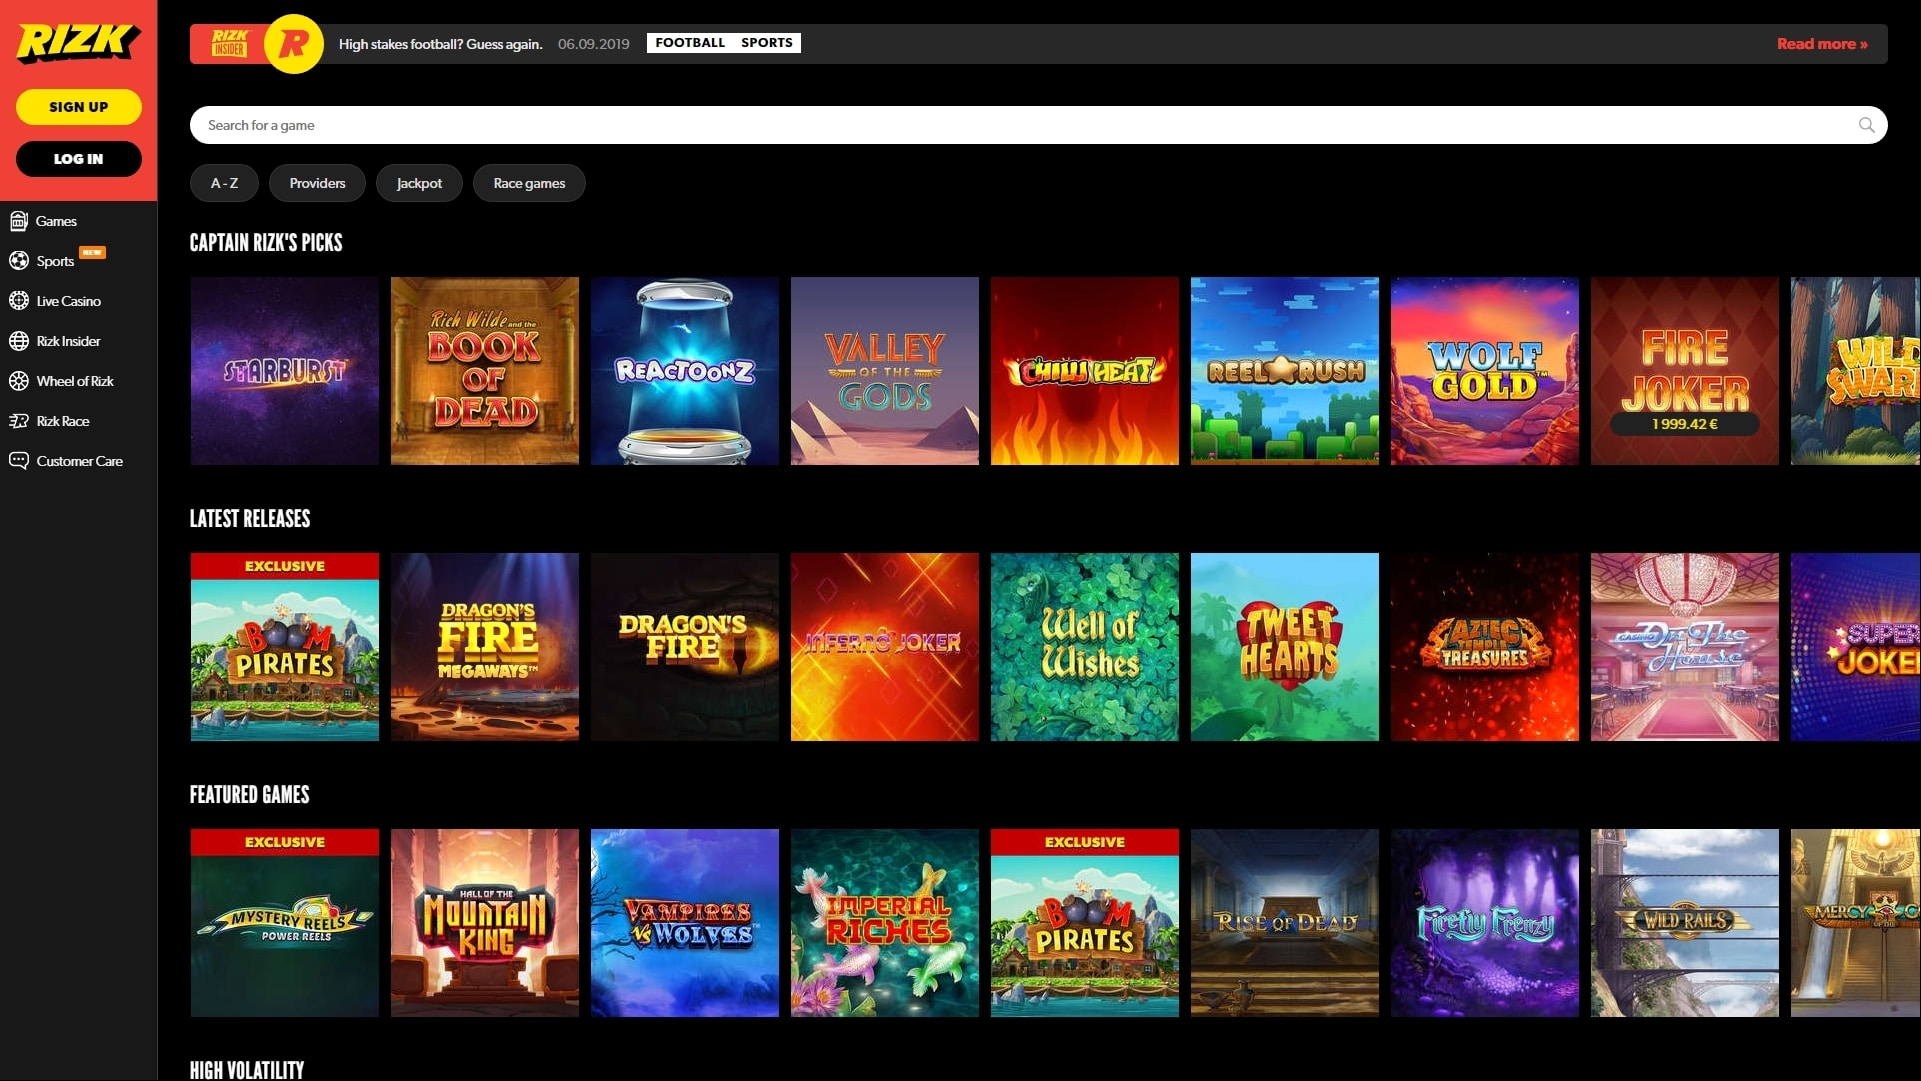Enable the Race games filter
This screenshot has height=1081, width=1921.
[x=529, y=183]
